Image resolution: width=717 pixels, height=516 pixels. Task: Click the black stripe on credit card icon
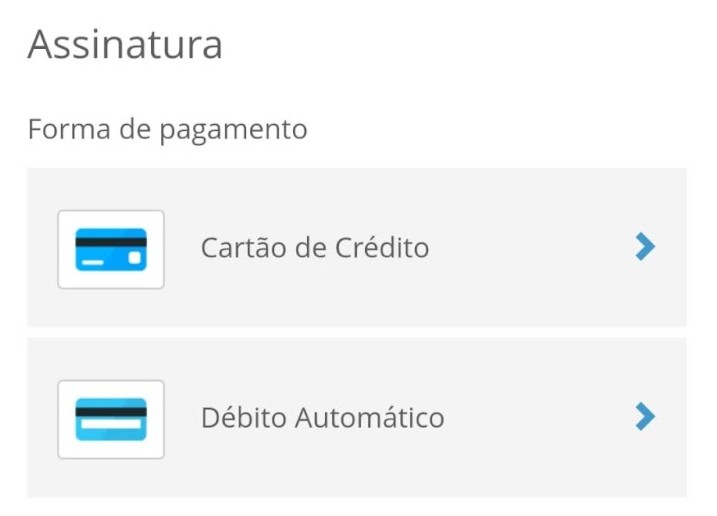(111, 242)
